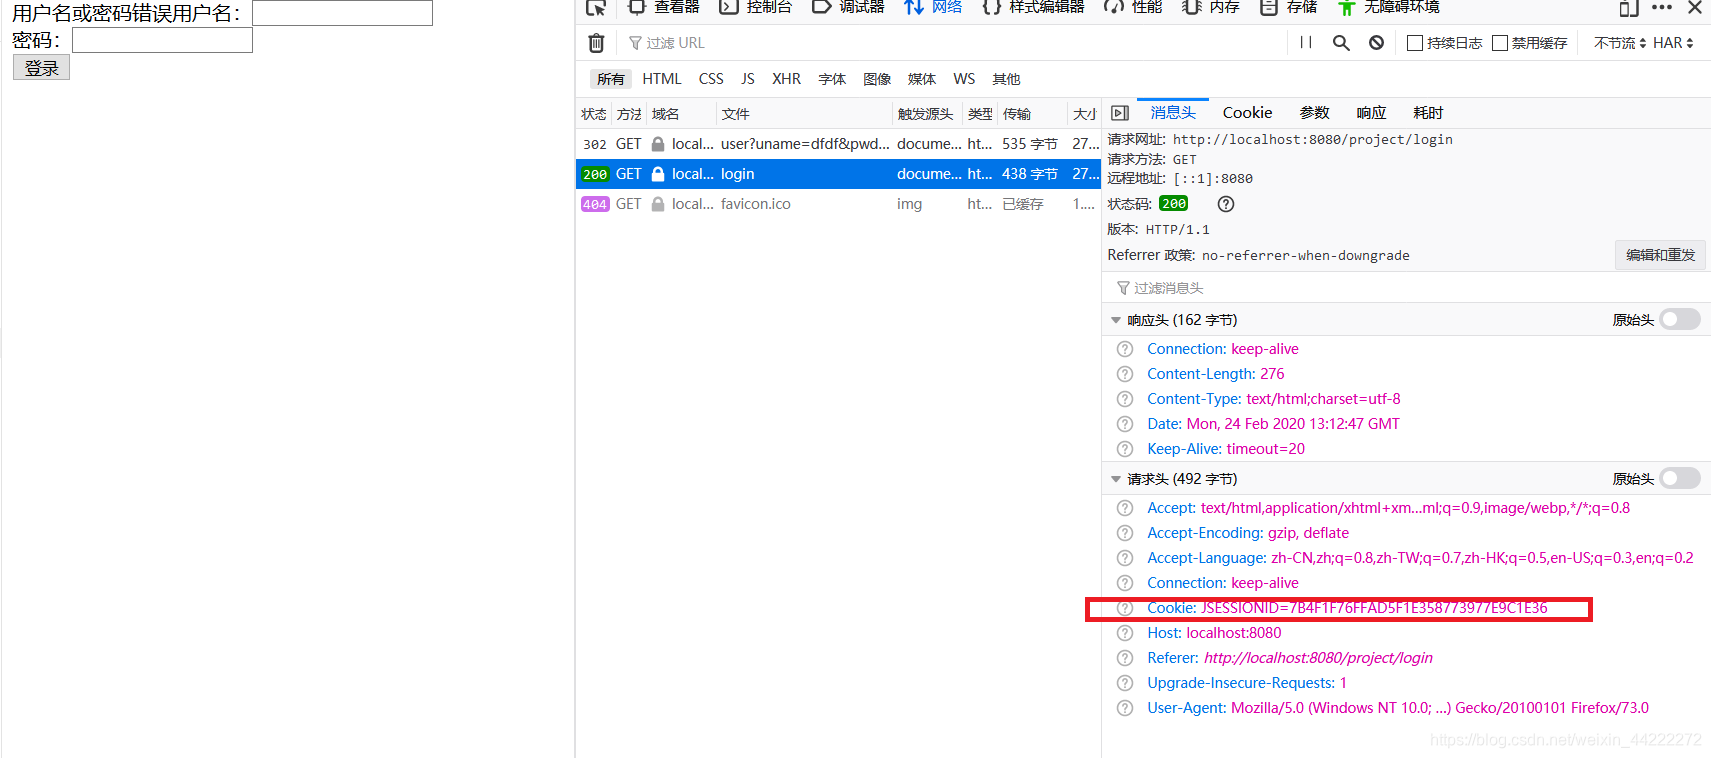
Task: Select the 404 favicon.ico request row
Action: pos(838,204)
